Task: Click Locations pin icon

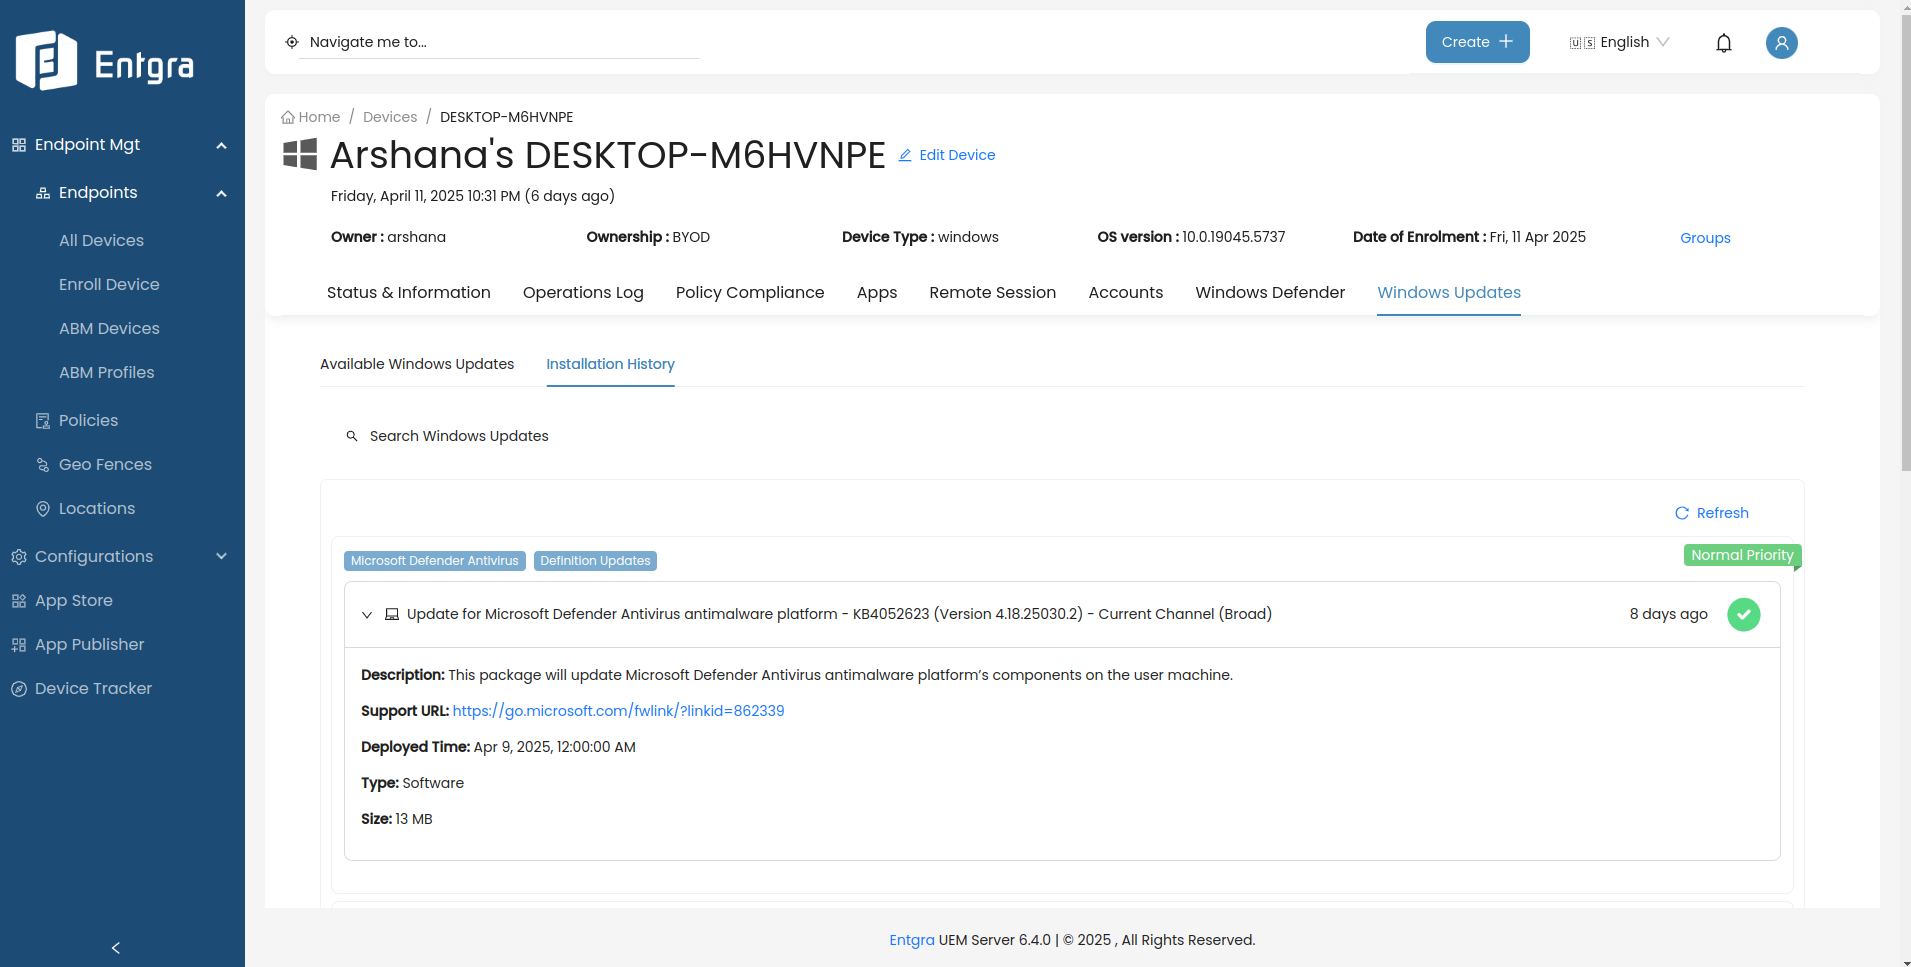Action: [x=43, y=509]
